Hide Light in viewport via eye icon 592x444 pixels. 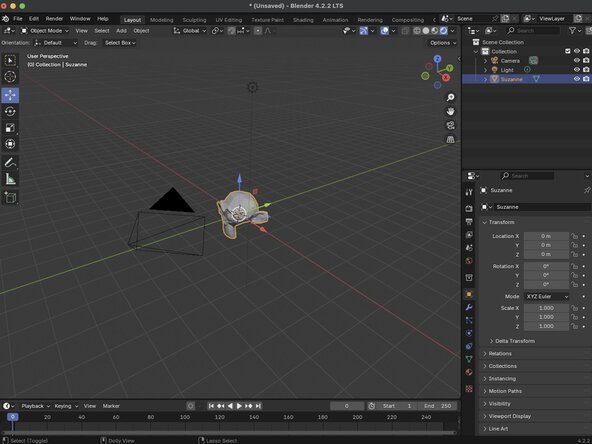tap(577, 70)
